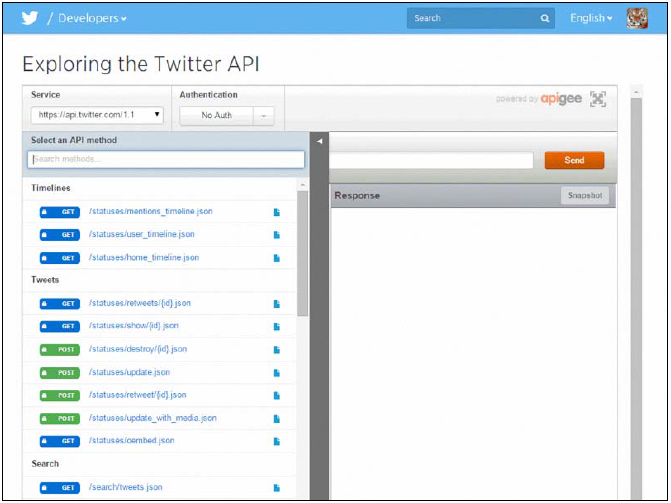
Task: Open the Service URL dropdown
Action: (x=97, y=115)
